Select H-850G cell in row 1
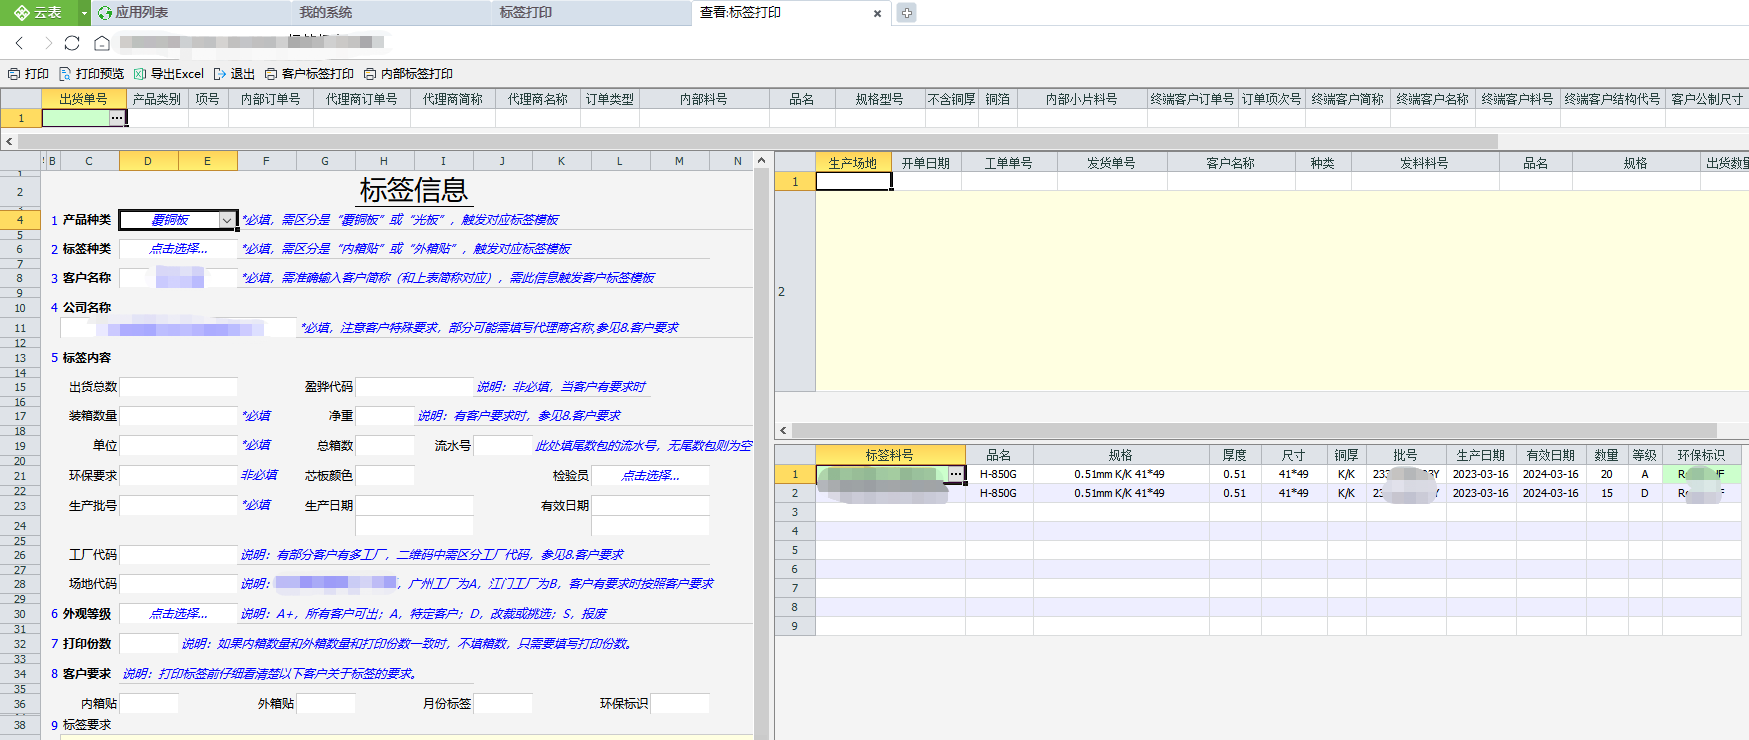The width and height of the screenshot is (1749, 740). tap(999, 474)
